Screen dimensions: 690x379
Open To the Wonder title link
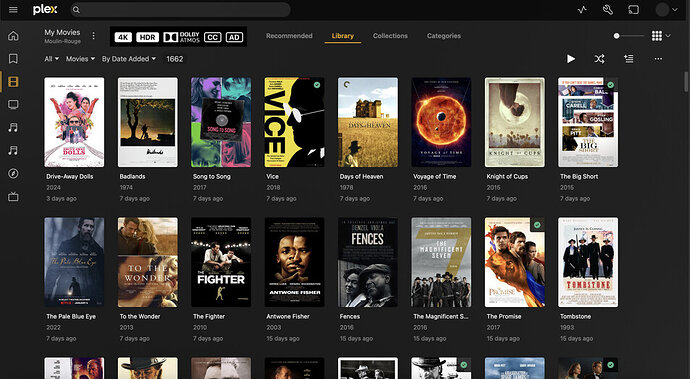140,316
